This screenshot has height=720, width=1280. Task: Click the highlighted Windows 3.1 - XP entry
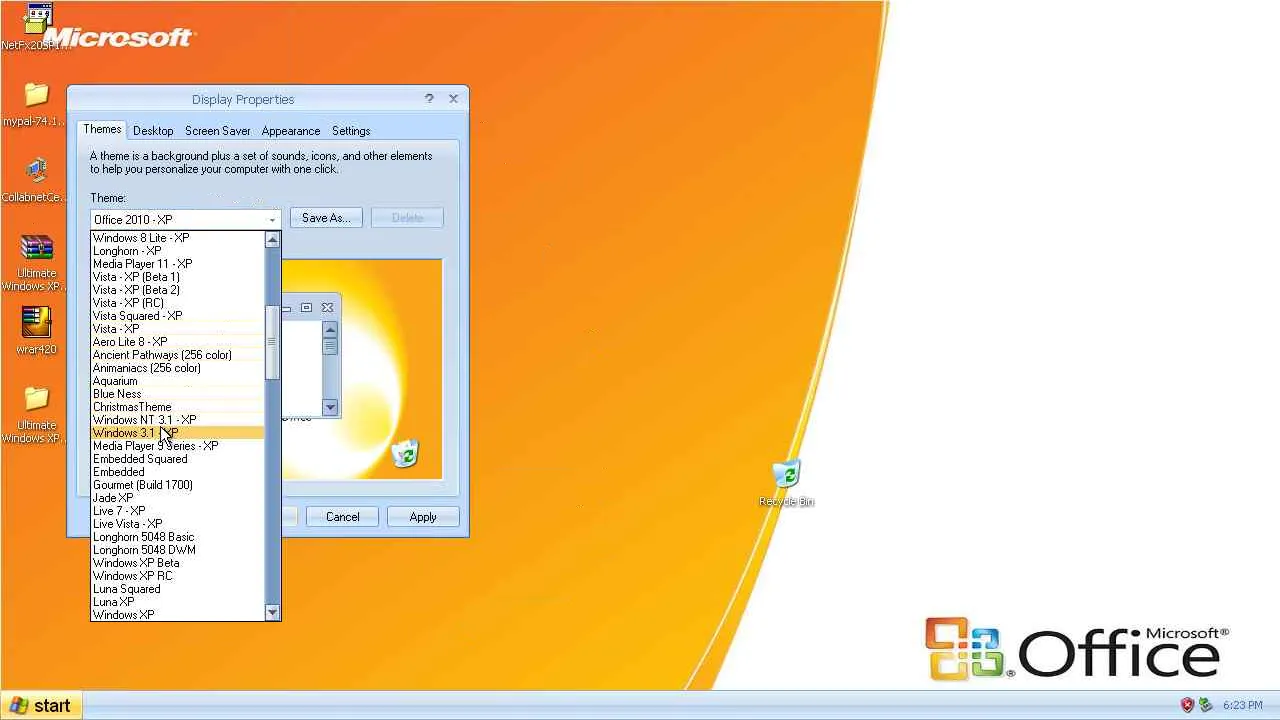pyautogui.click(x=178, y=433)
